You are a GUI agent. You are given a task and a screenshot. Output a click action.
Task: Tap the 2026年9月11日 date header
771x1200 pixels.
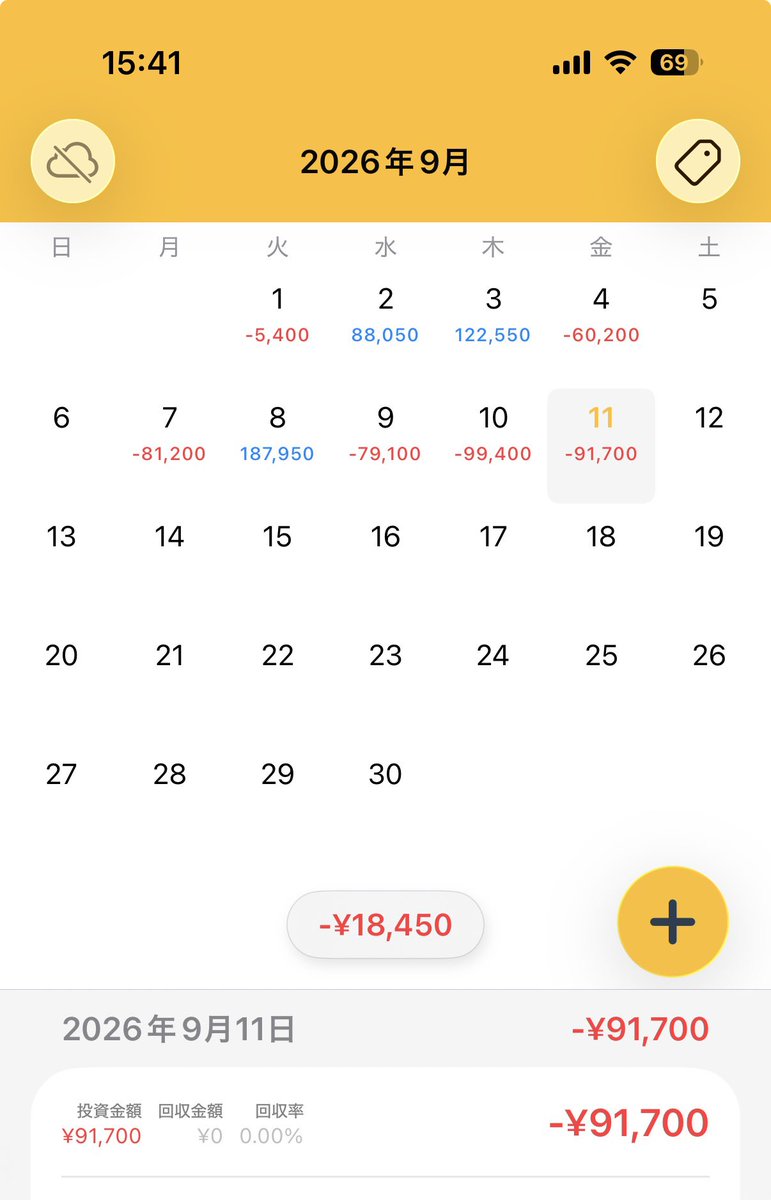tap(179, 1029)
